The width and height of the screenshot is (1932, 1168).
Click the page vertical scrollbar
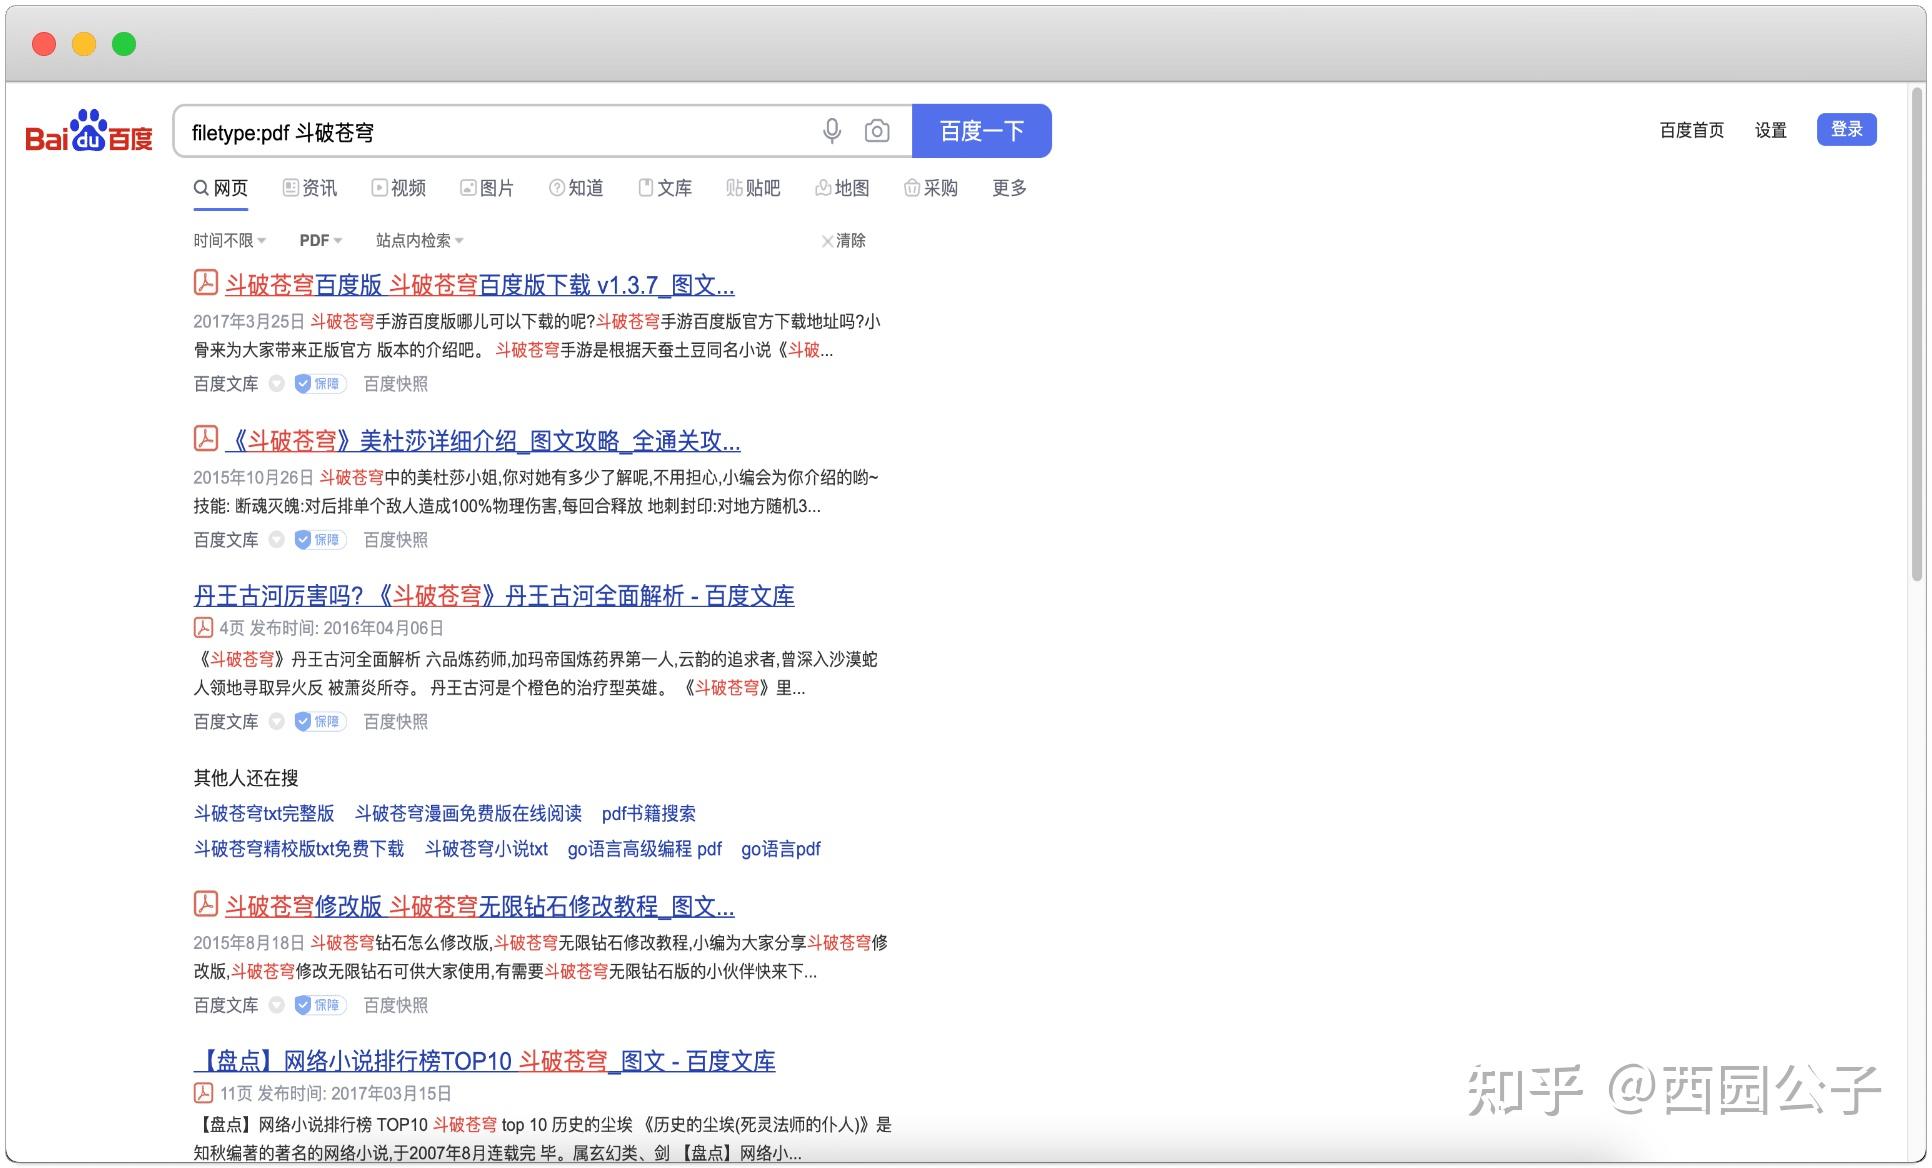tap(1916, 335)
